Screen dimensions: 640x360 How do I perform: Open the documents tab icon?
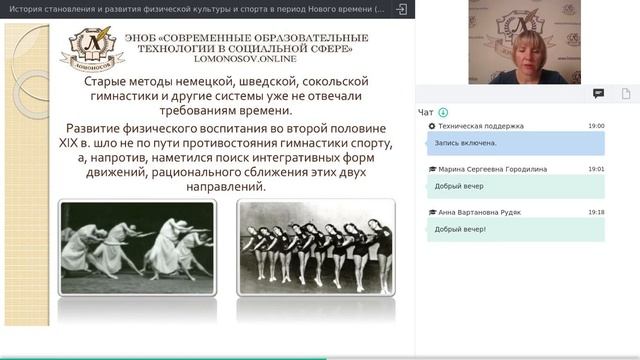[626, 94]
